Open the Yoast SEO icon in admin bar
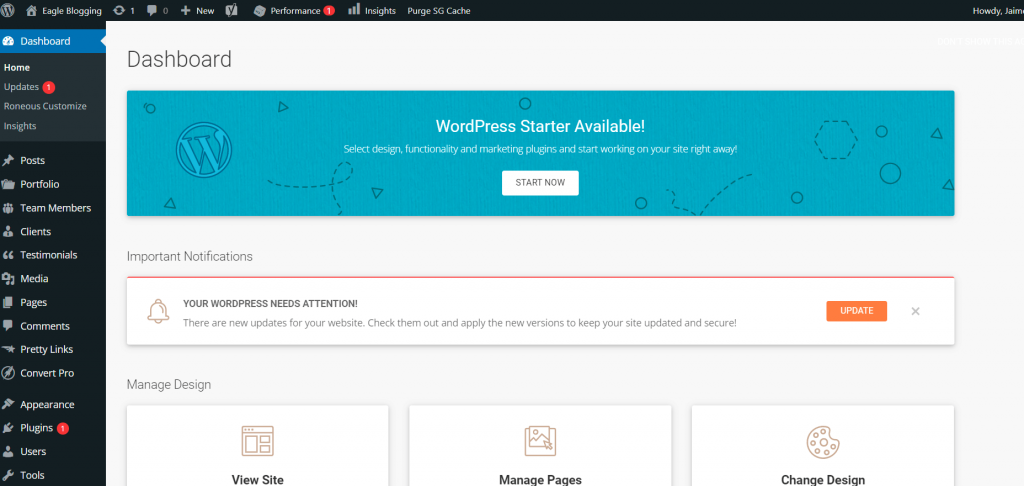This screenshot has width=1024, height=486. 231,10
